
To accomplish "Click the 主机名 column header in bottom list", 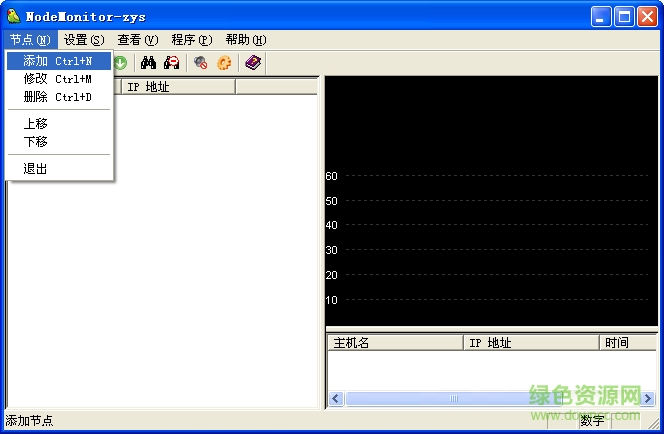I will (x=395, y=343).
